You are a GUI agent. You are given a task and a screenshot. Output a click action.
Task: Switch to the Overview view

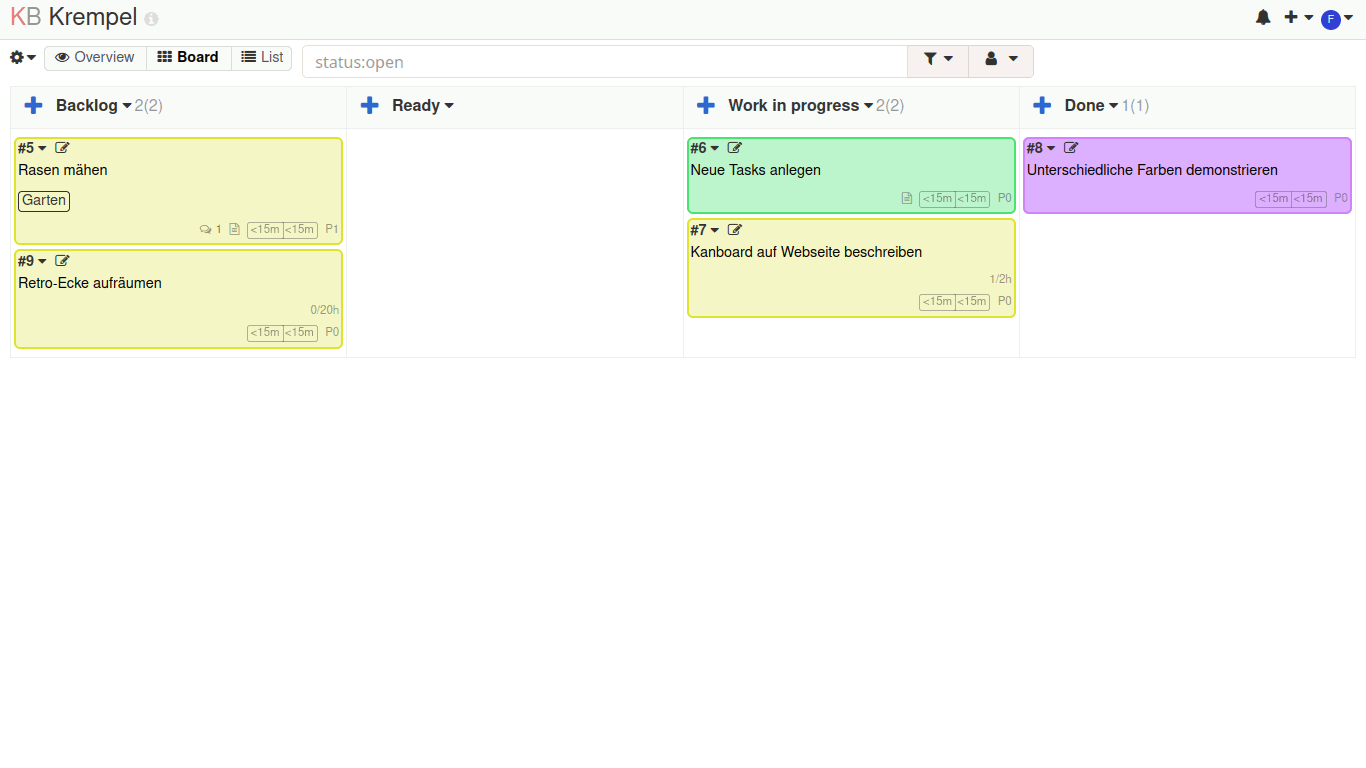(x=95, y=58)
